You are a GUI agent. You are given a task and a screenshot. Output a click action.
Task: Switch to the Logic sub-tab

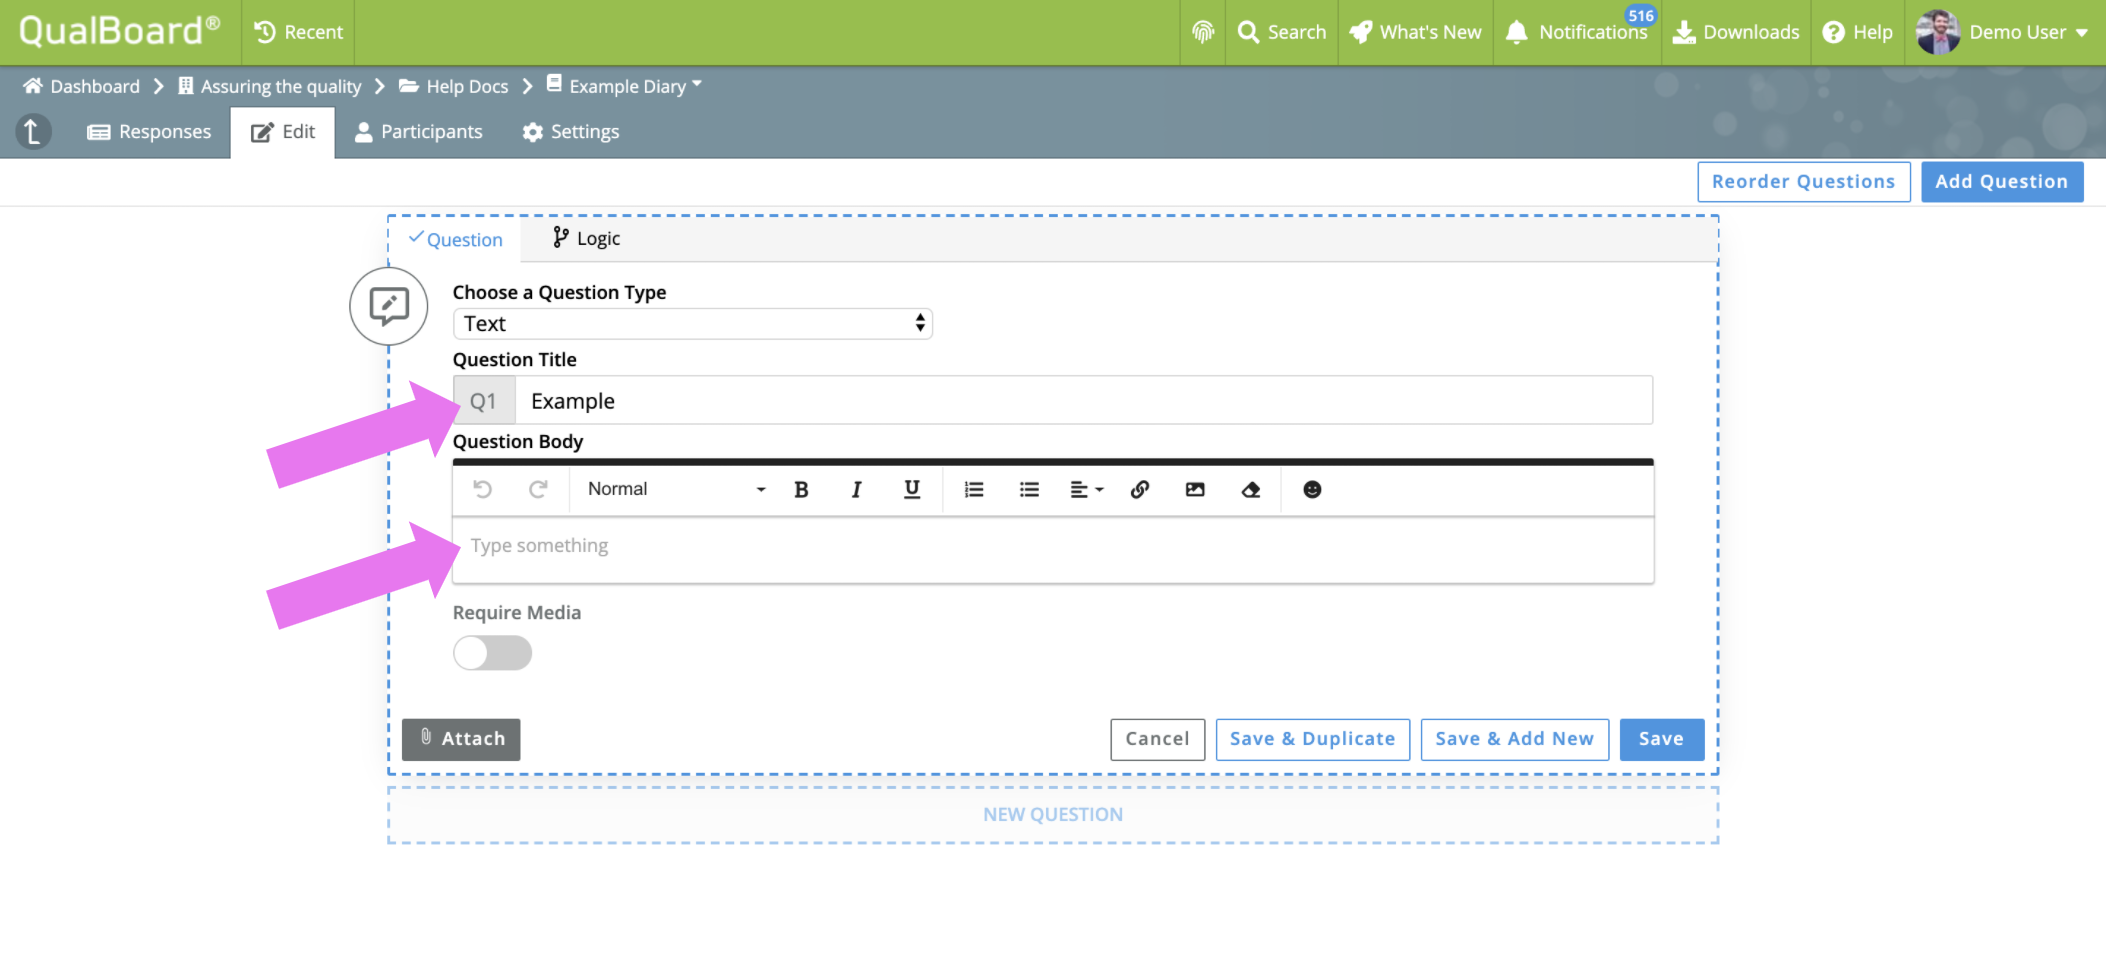click(587, 238)
